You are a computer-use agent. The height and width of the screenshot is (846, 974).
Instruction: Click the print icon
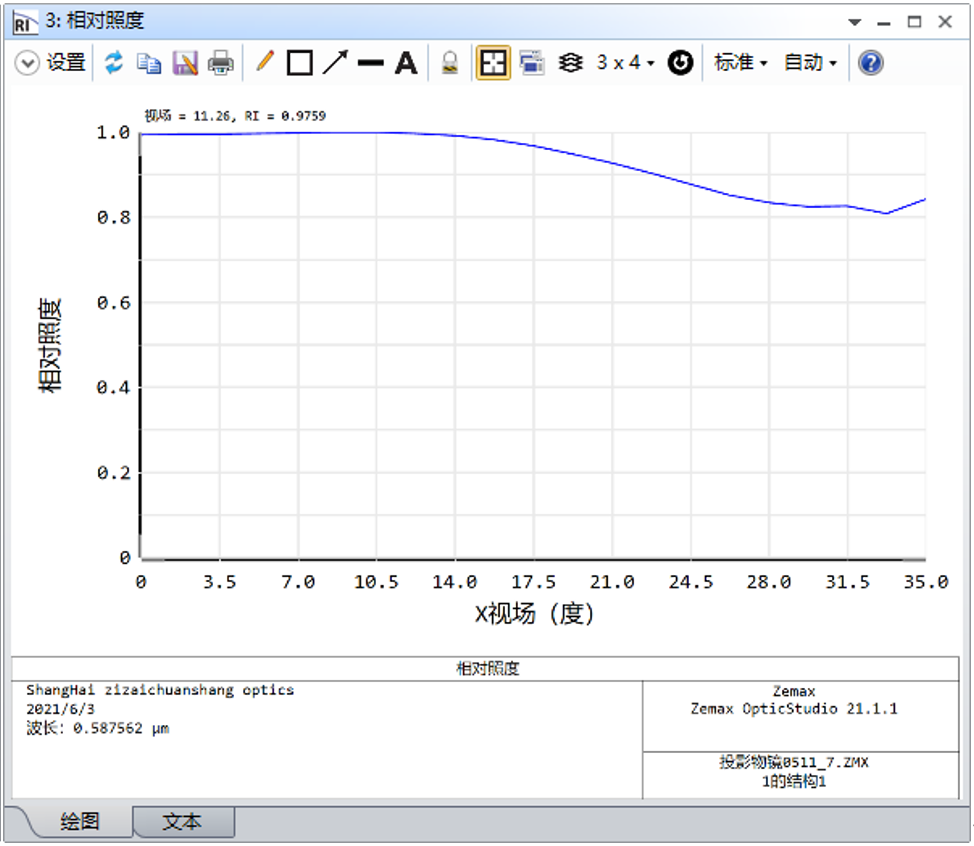[221, 63]
